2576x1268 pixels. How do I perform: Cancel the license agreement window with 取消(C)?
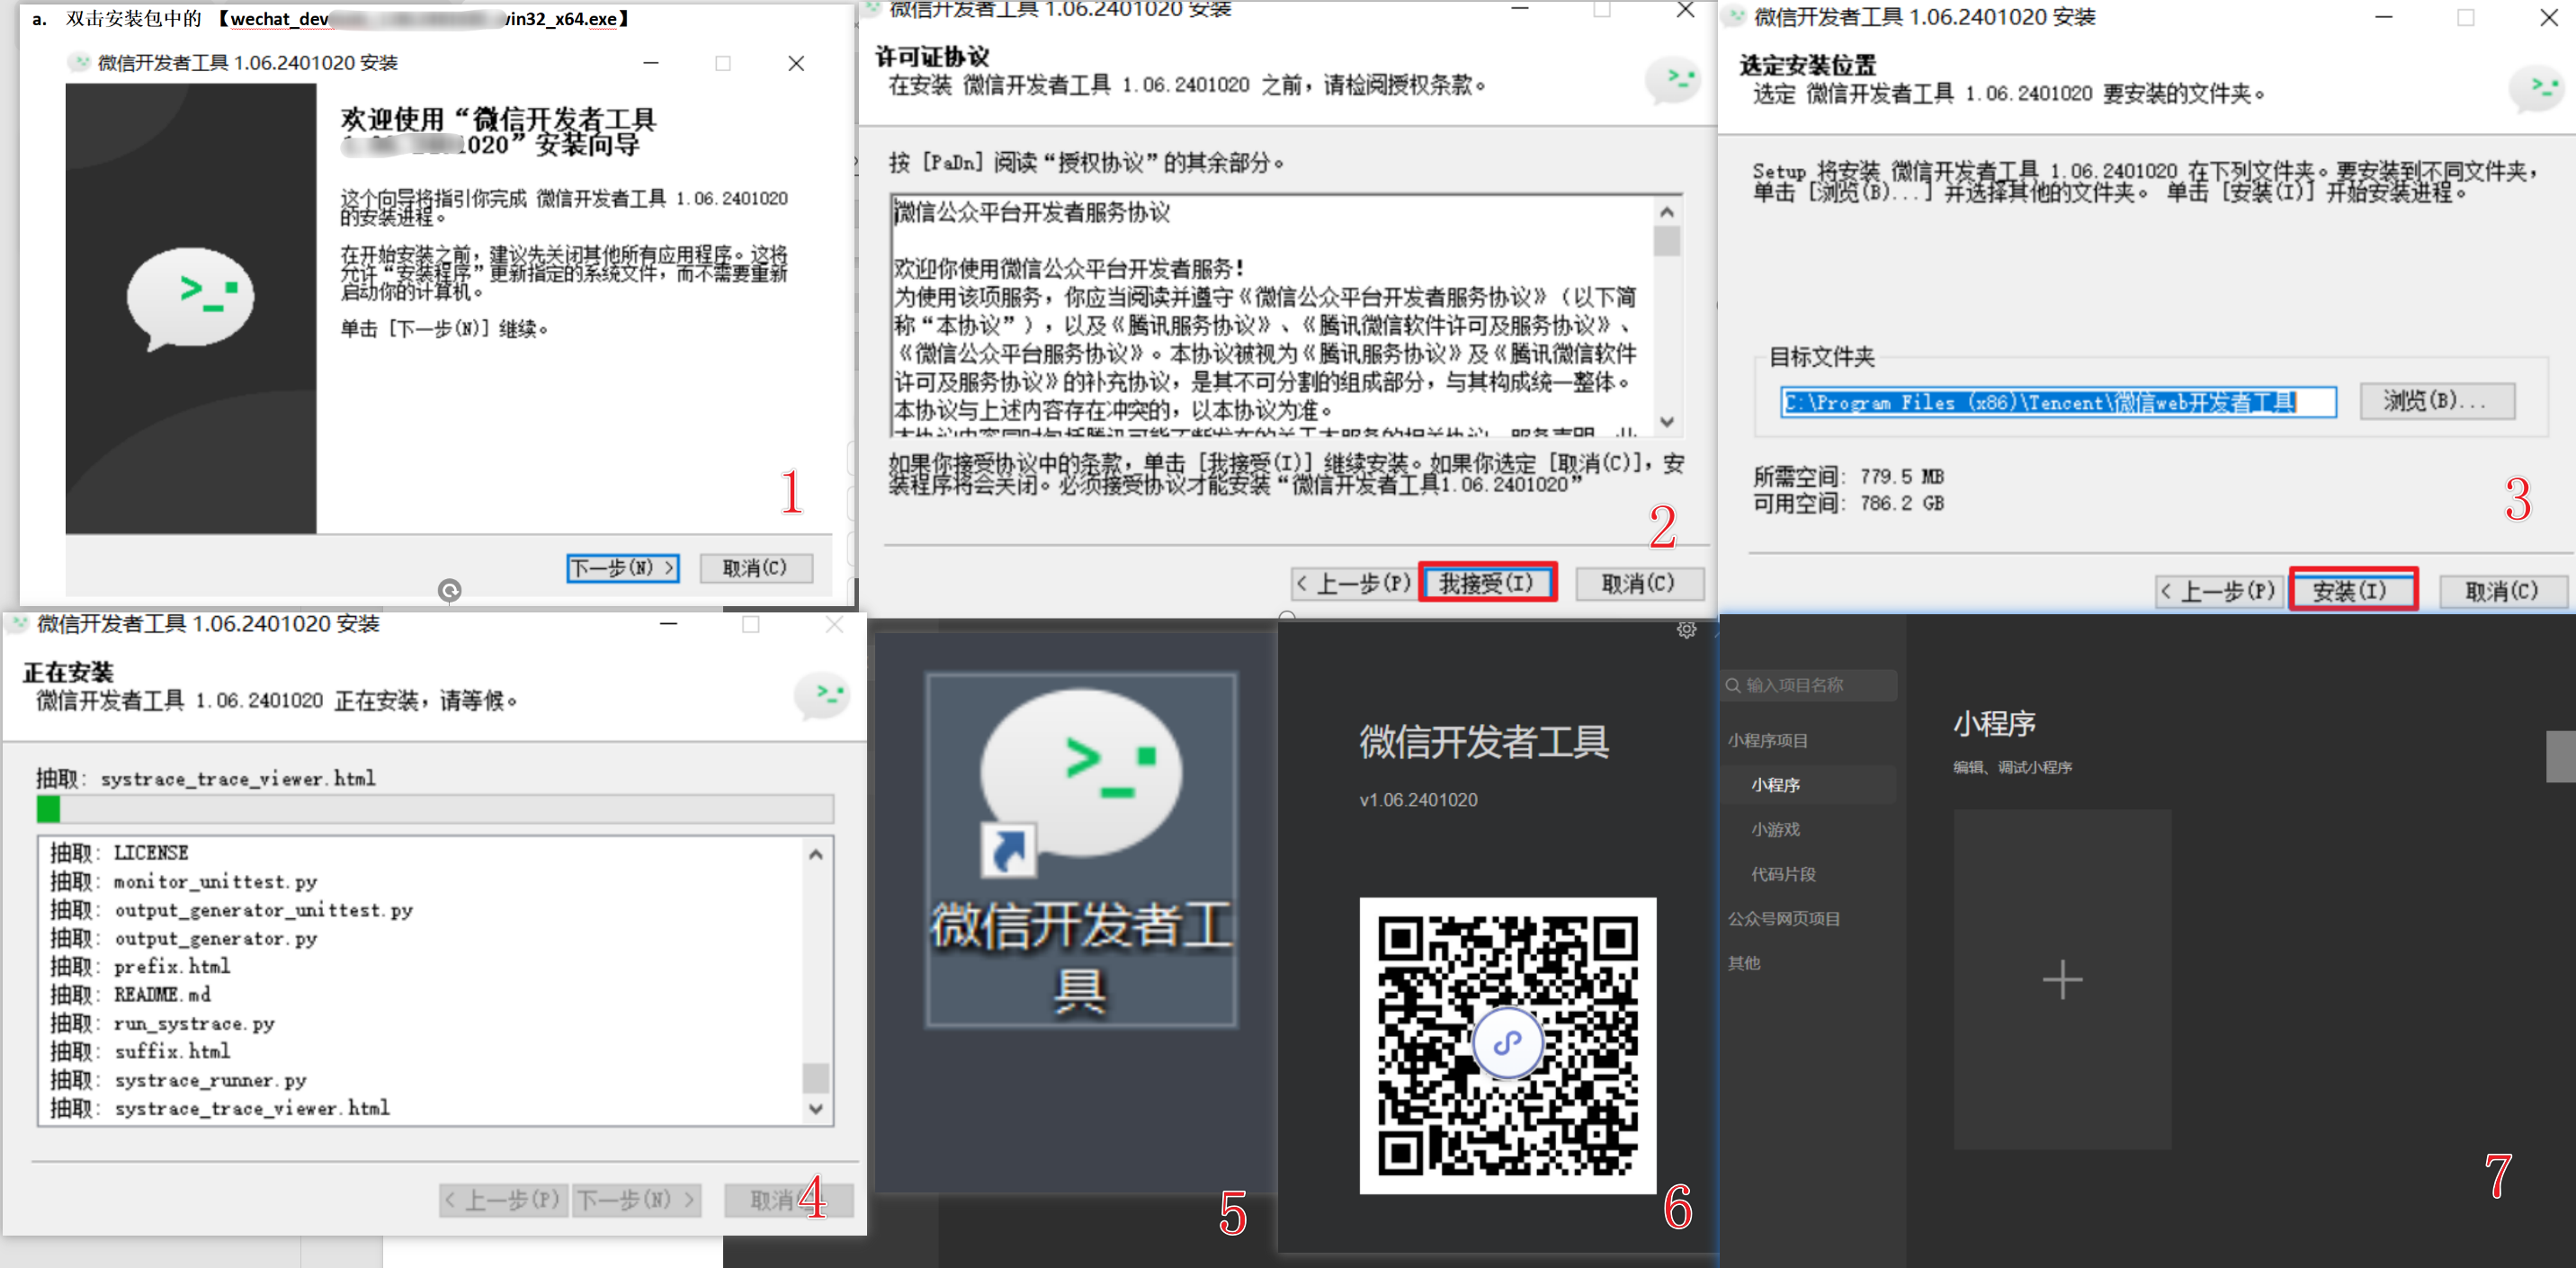pyautogui.click(x=1639, y=583)
